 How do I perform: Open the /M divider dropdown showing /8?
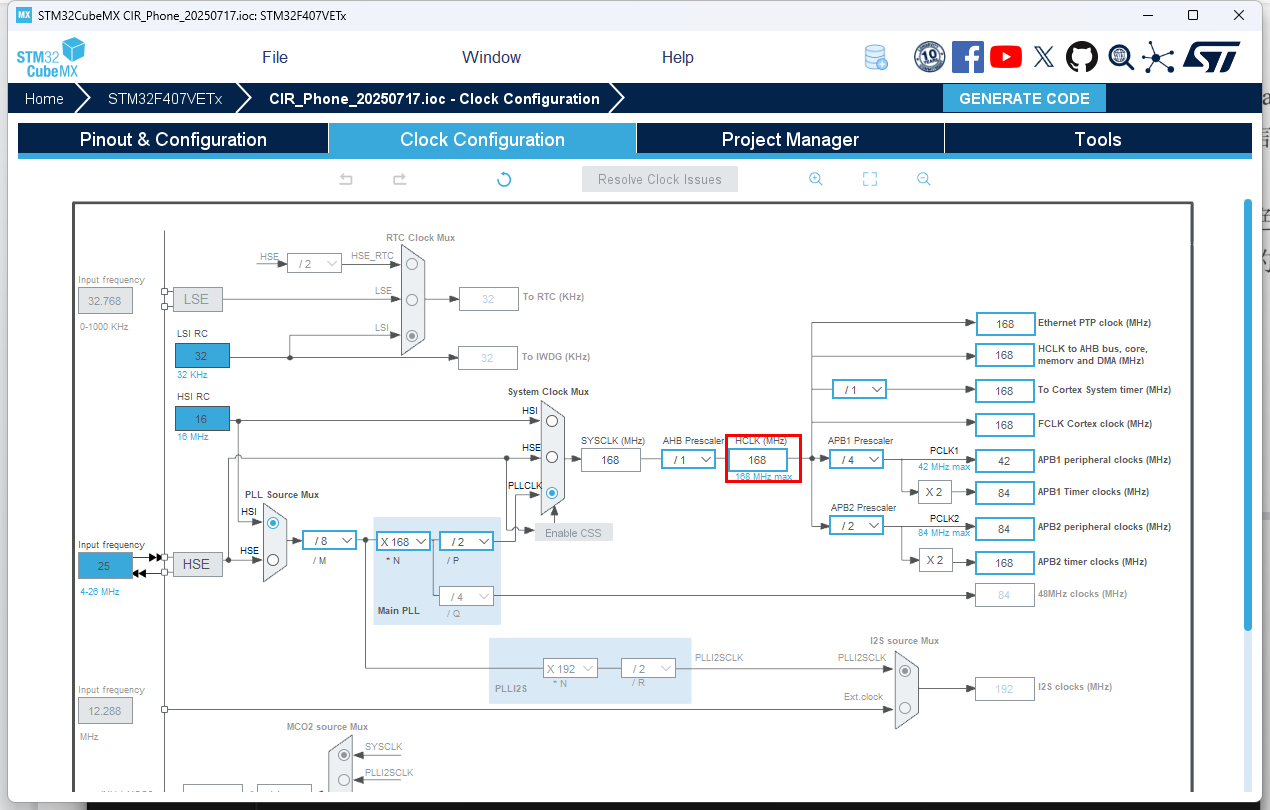pos(329,540)
